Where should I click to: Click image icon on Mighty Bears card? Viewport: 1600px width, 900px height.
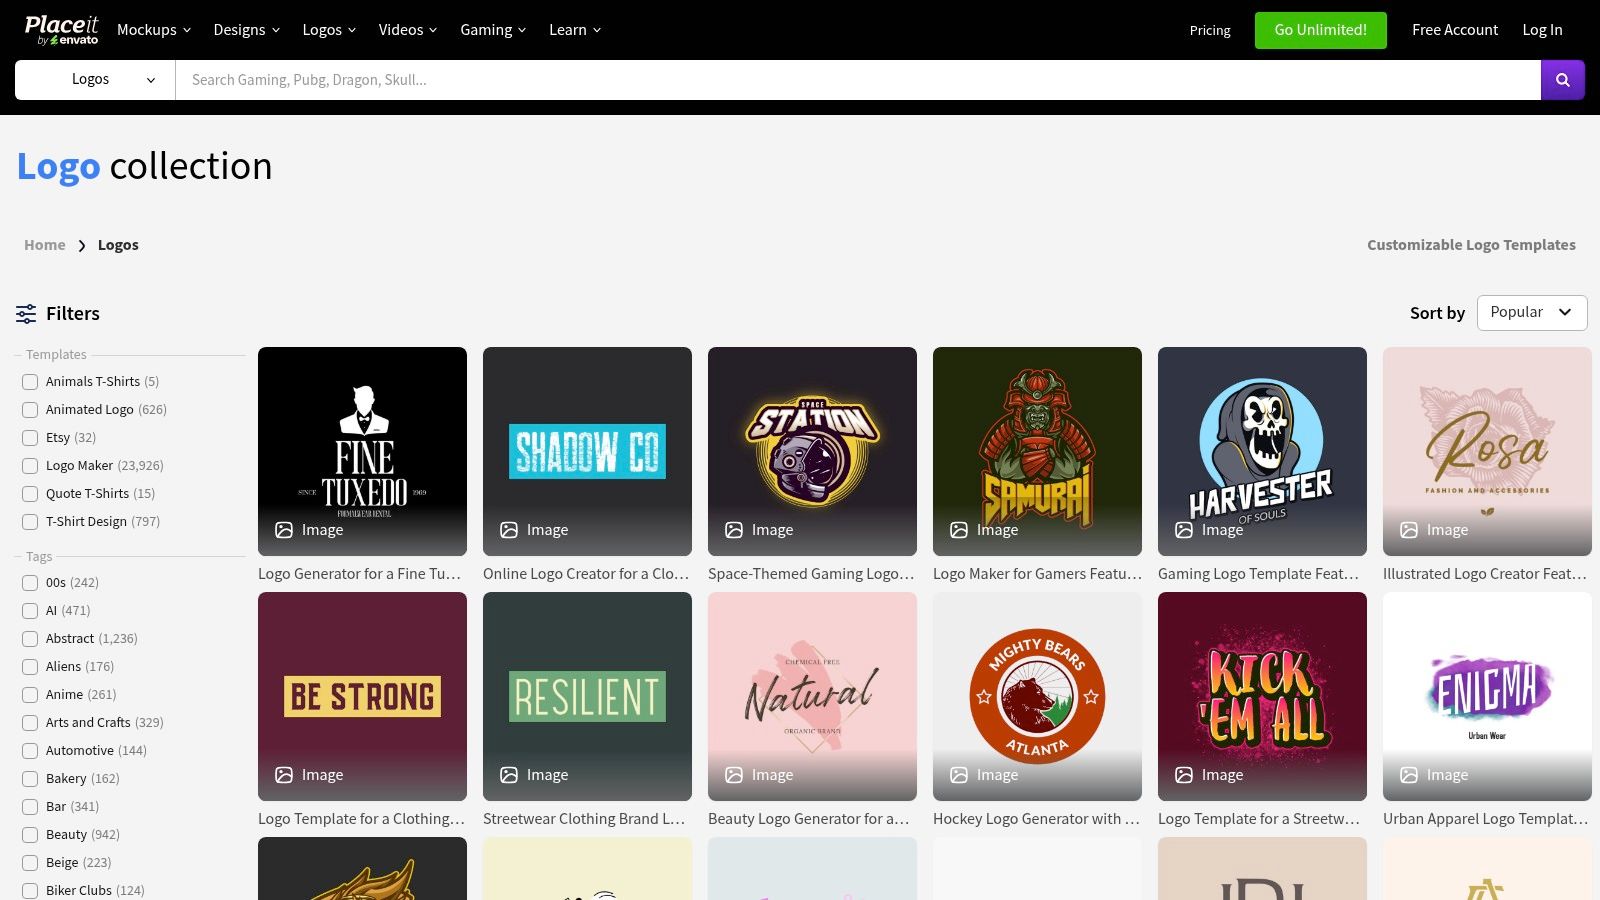(x=959, y=775)
